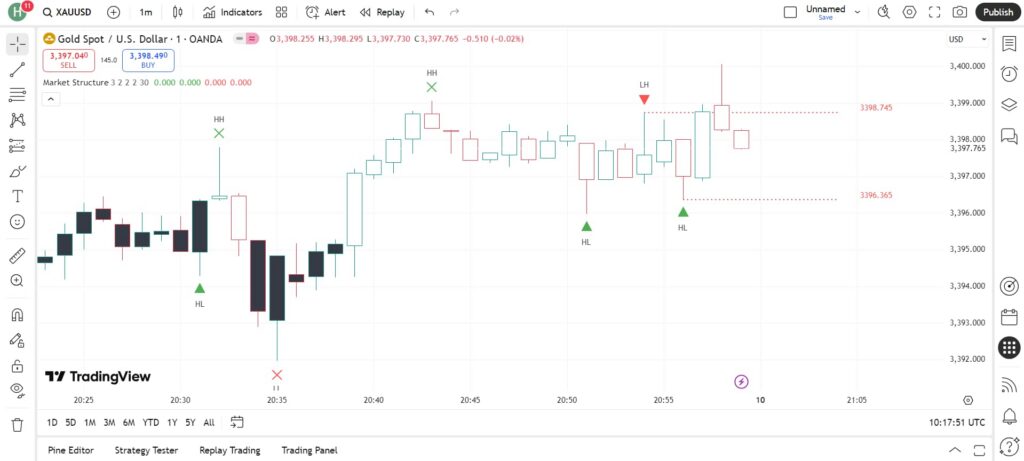Open the Pine Editor tab
Screen dimensions: 1024x461
tap(71, 450)
